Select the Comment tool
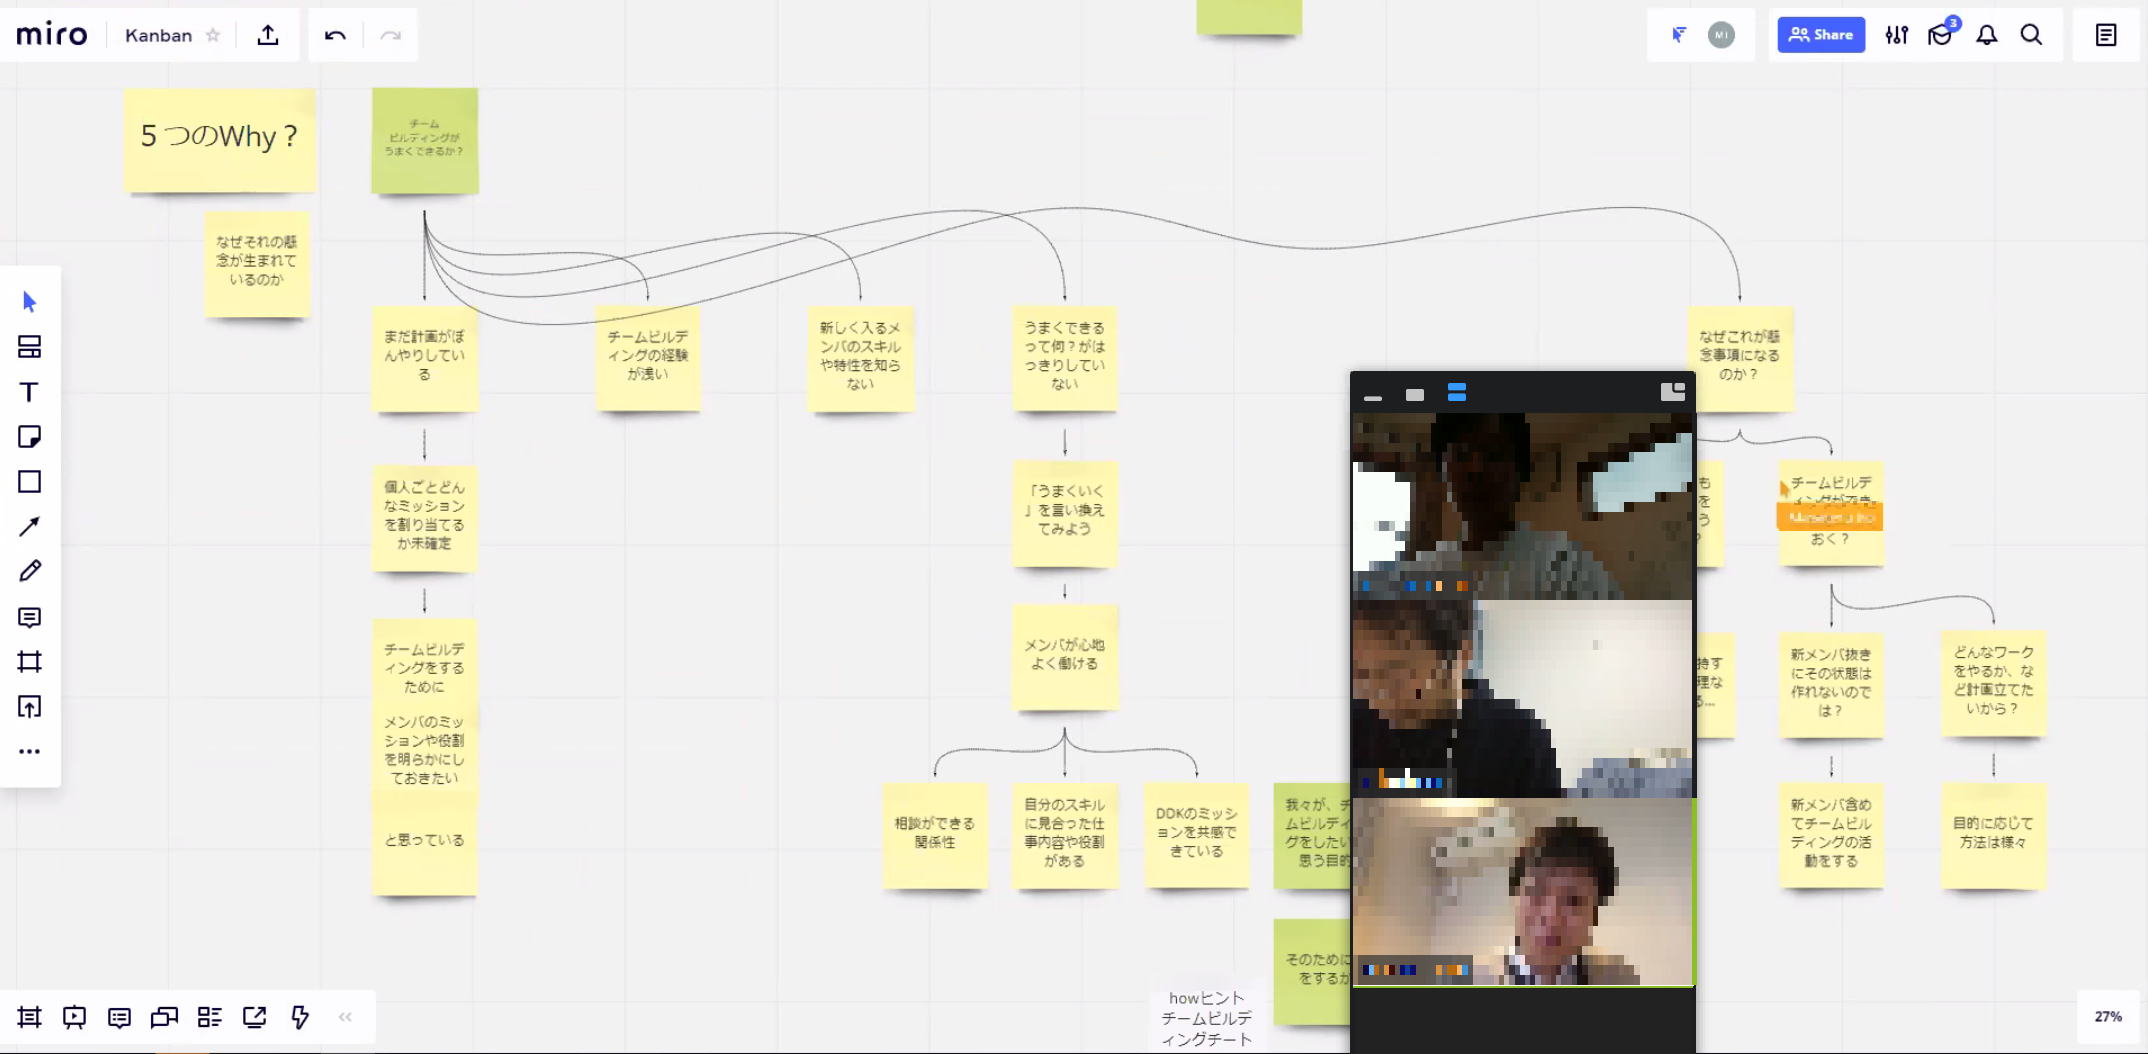This screenshot has width=2148, height=1054. click(29, 617)
